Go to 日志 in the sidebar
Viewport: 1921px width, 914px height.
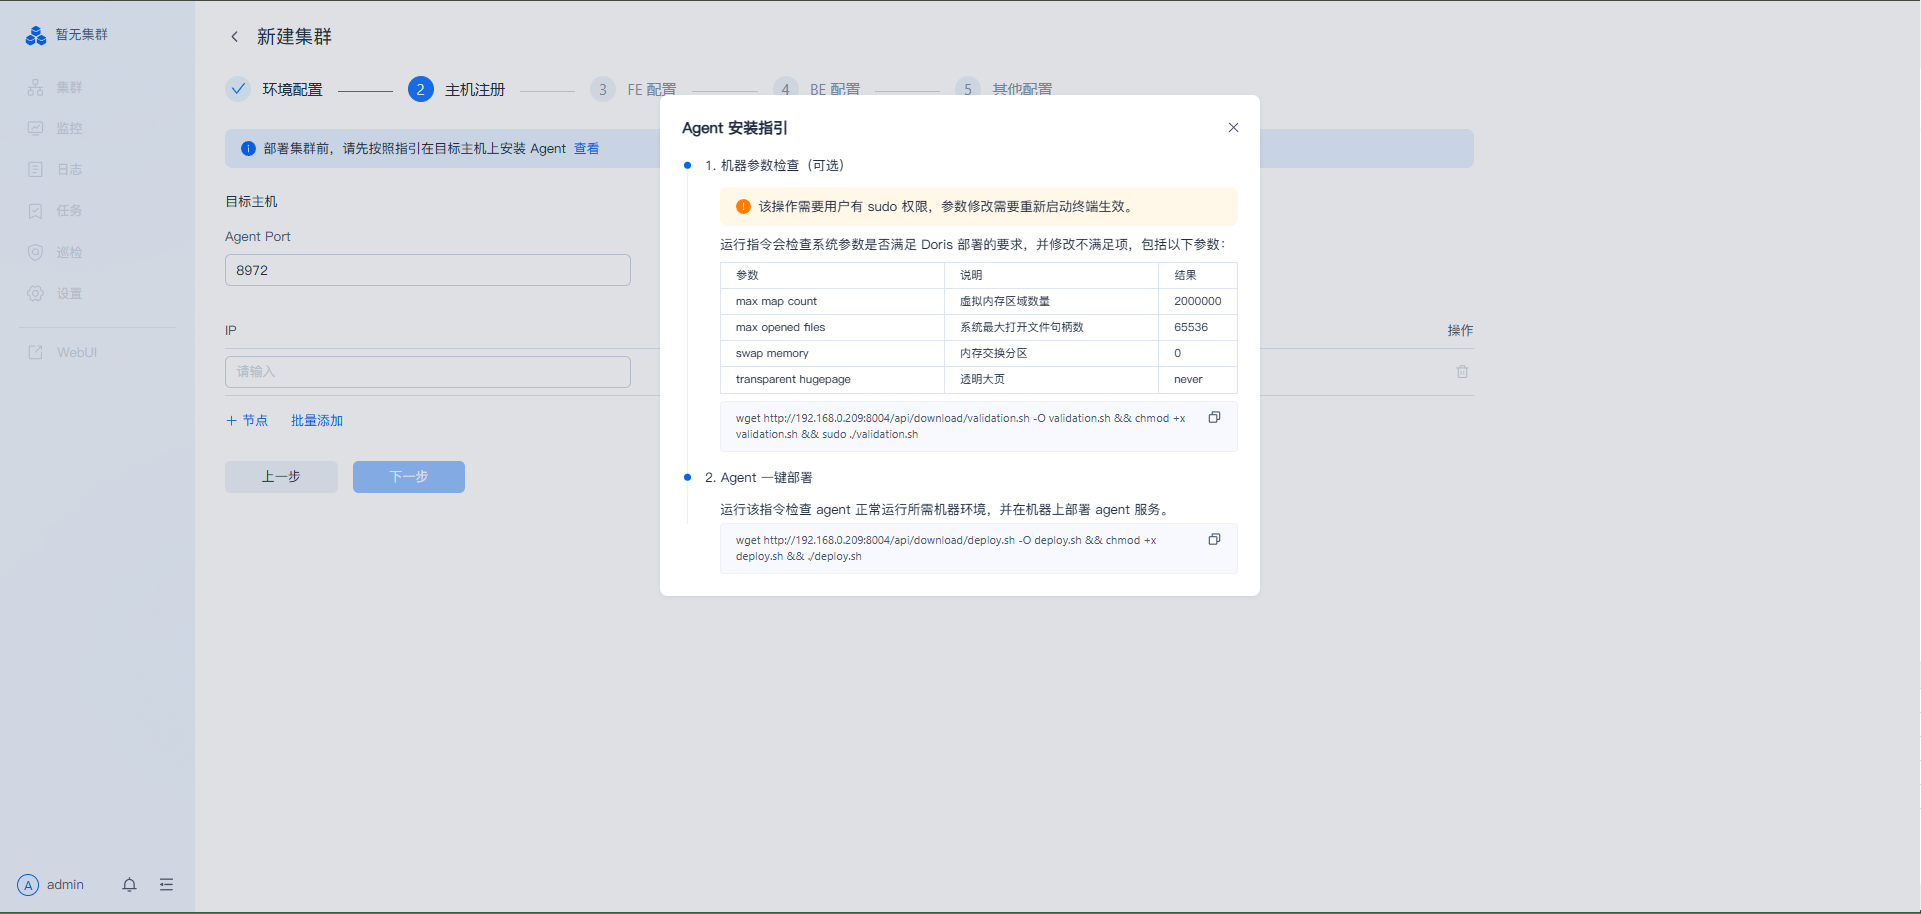(68, 170)
